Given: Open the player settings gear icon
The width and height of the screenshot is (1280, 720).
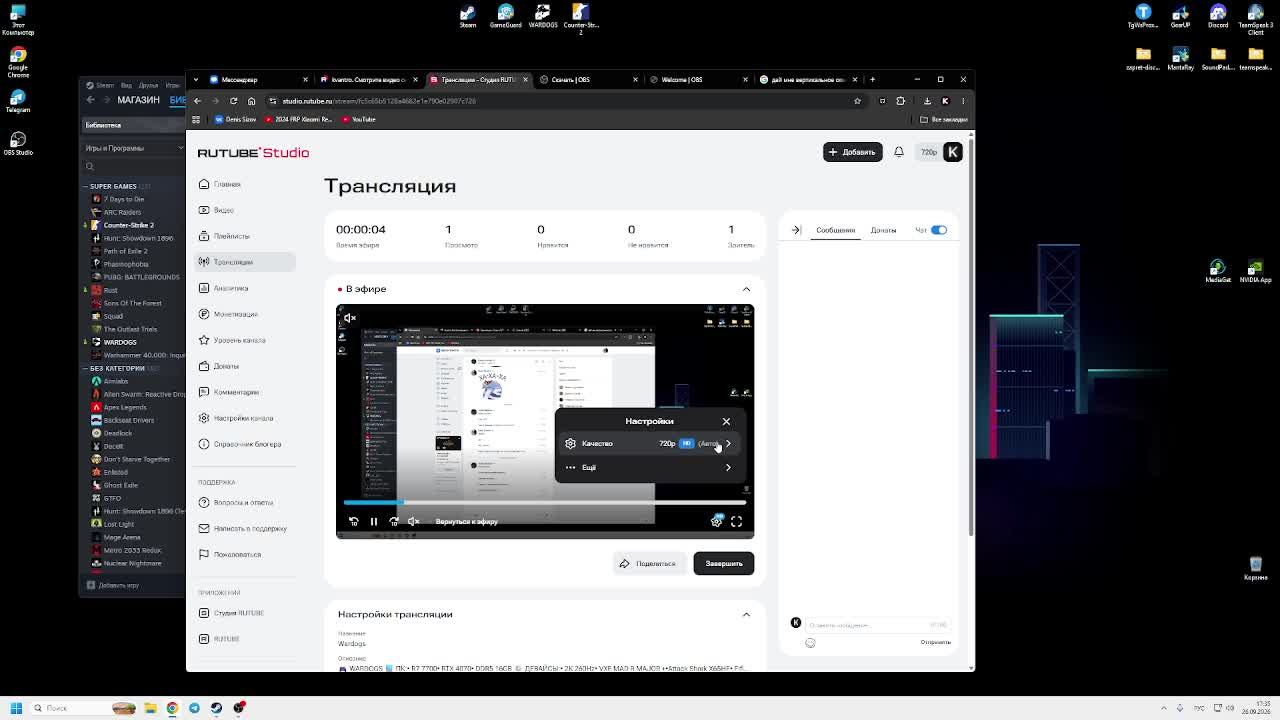Looking at the screenshot, I should [716, 521].
